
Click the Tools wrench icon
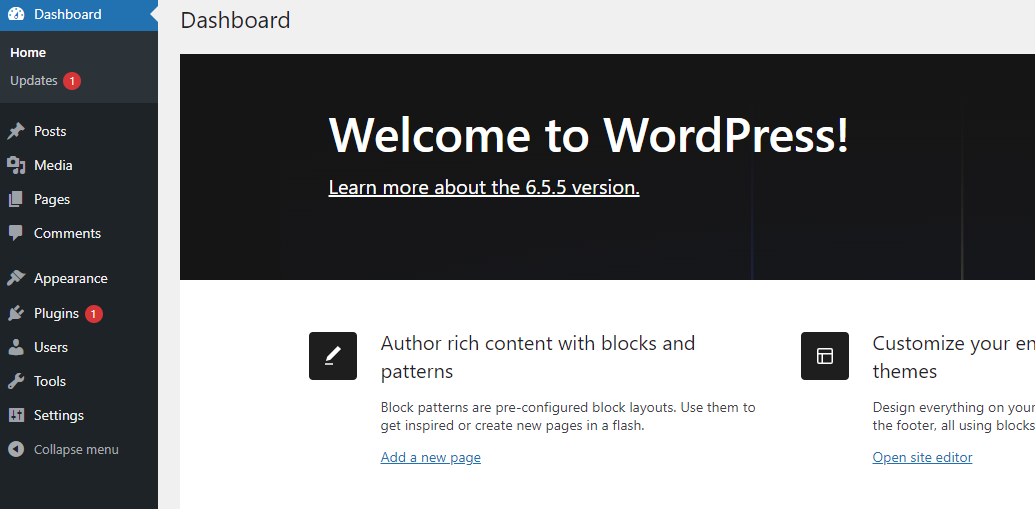[x=16, y=382]
